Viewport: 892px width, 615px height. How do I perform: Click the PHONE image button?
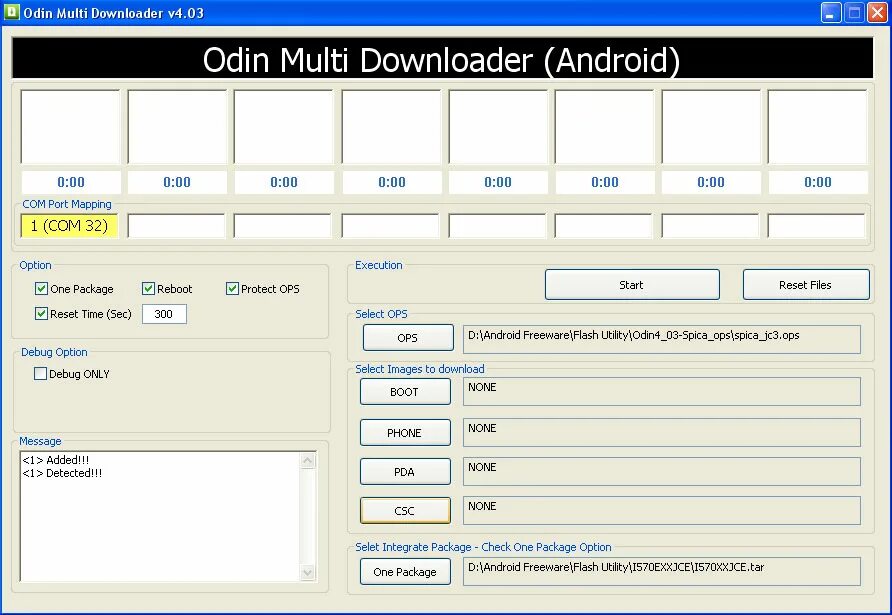(x=405, y=433)
